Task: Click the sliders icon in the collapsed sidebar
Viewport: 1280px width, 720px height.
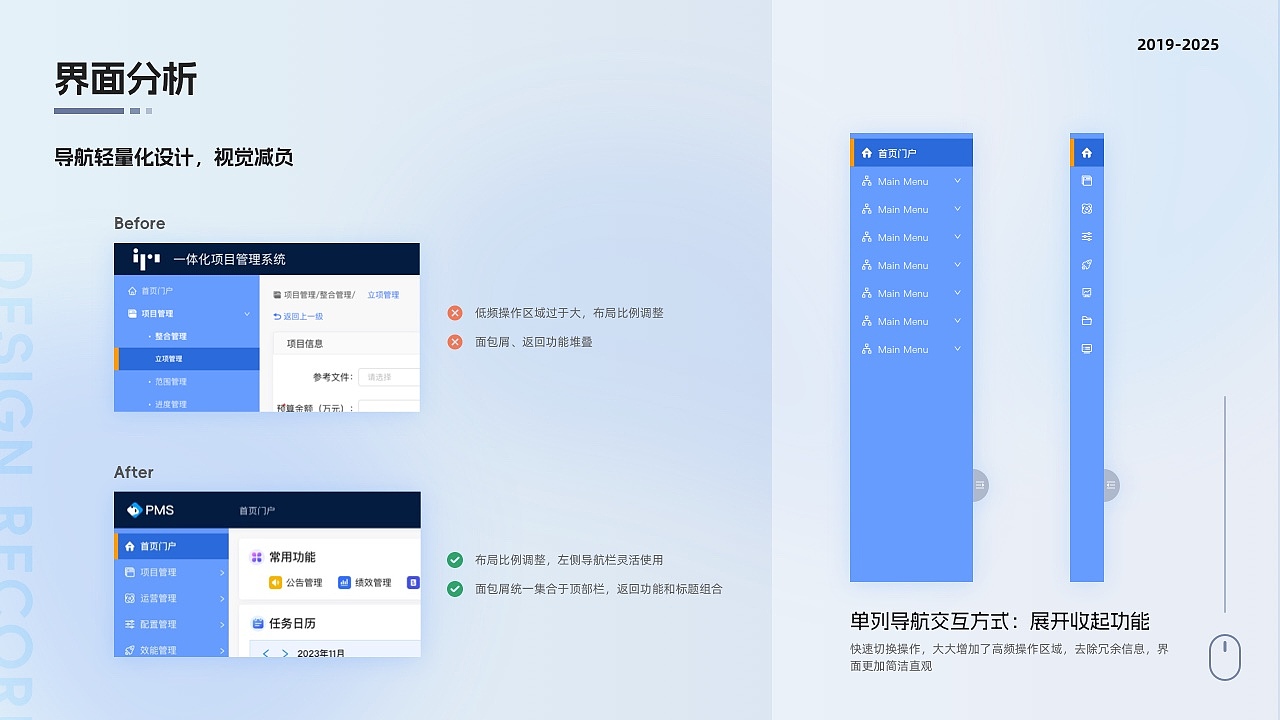Action: point(1088,236)
